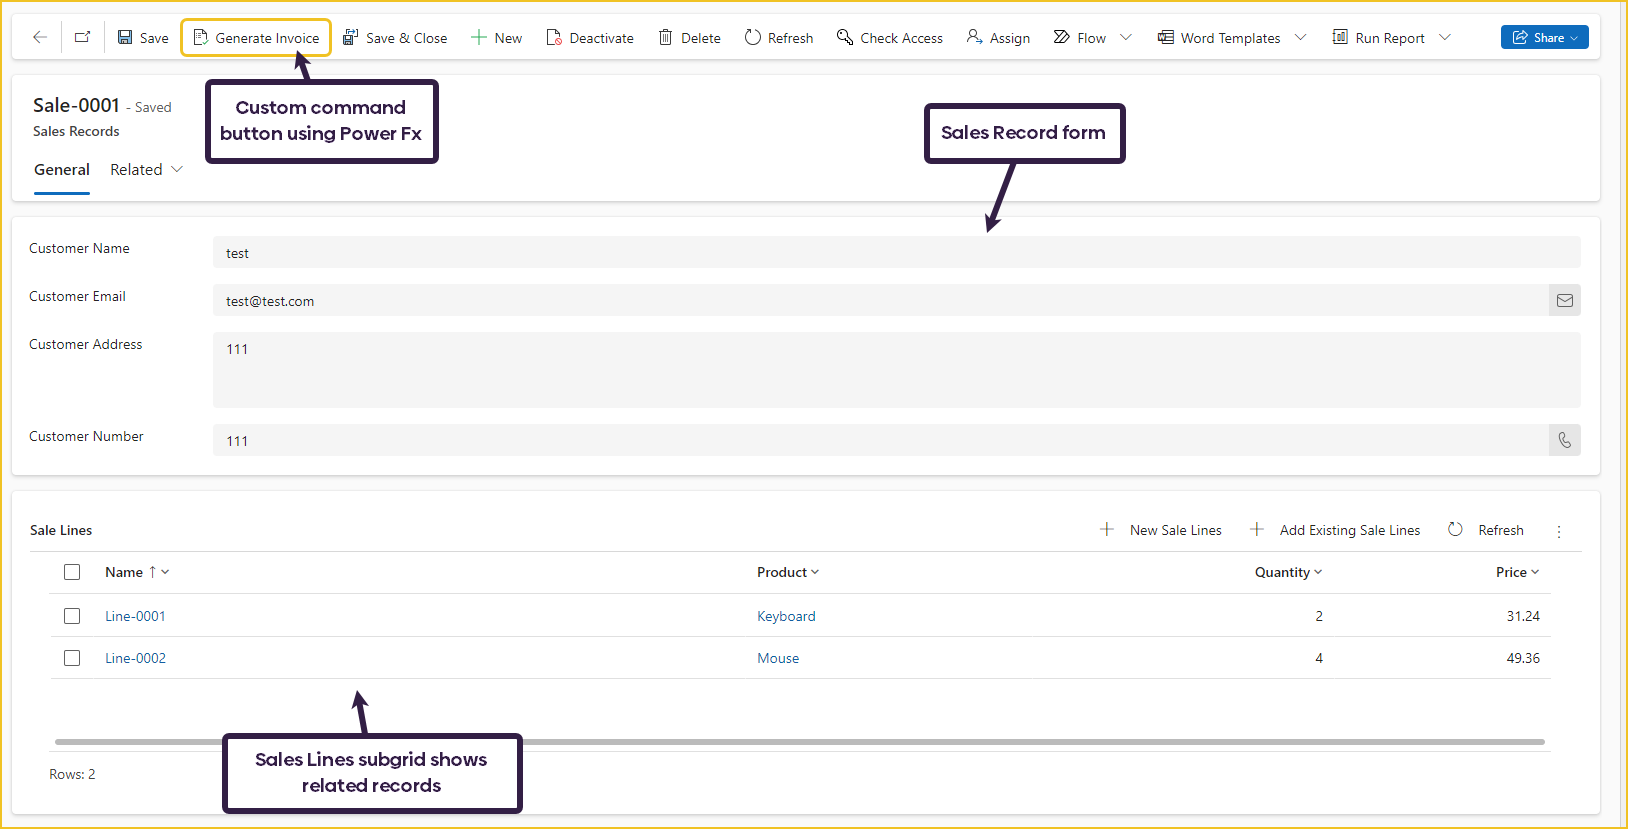The image size is (1628, 829).
Task: Click the Delete trash icon
Action: coord(665,38)
